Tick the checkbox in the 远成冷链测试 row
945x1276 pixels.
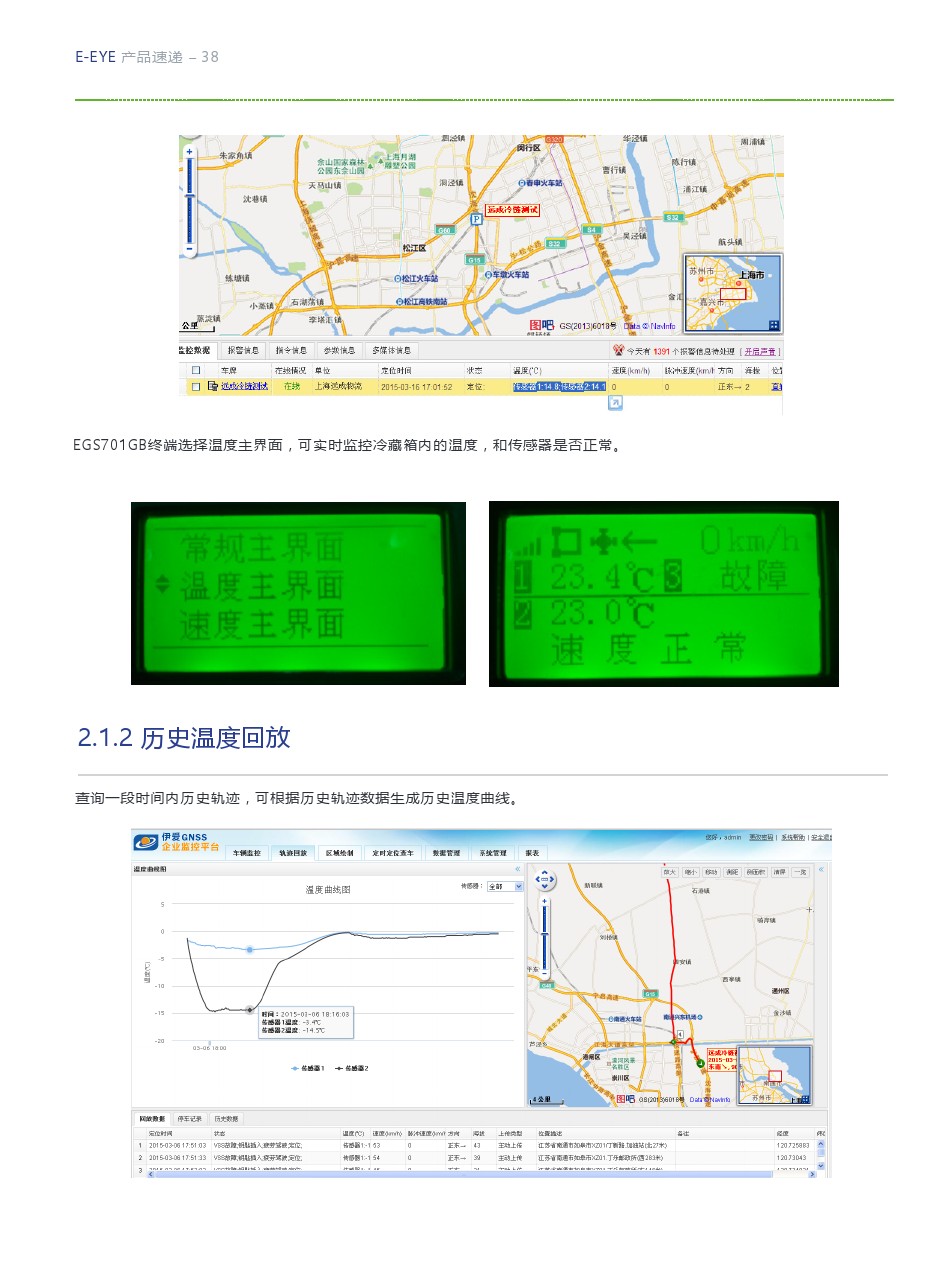pos(196,386)
